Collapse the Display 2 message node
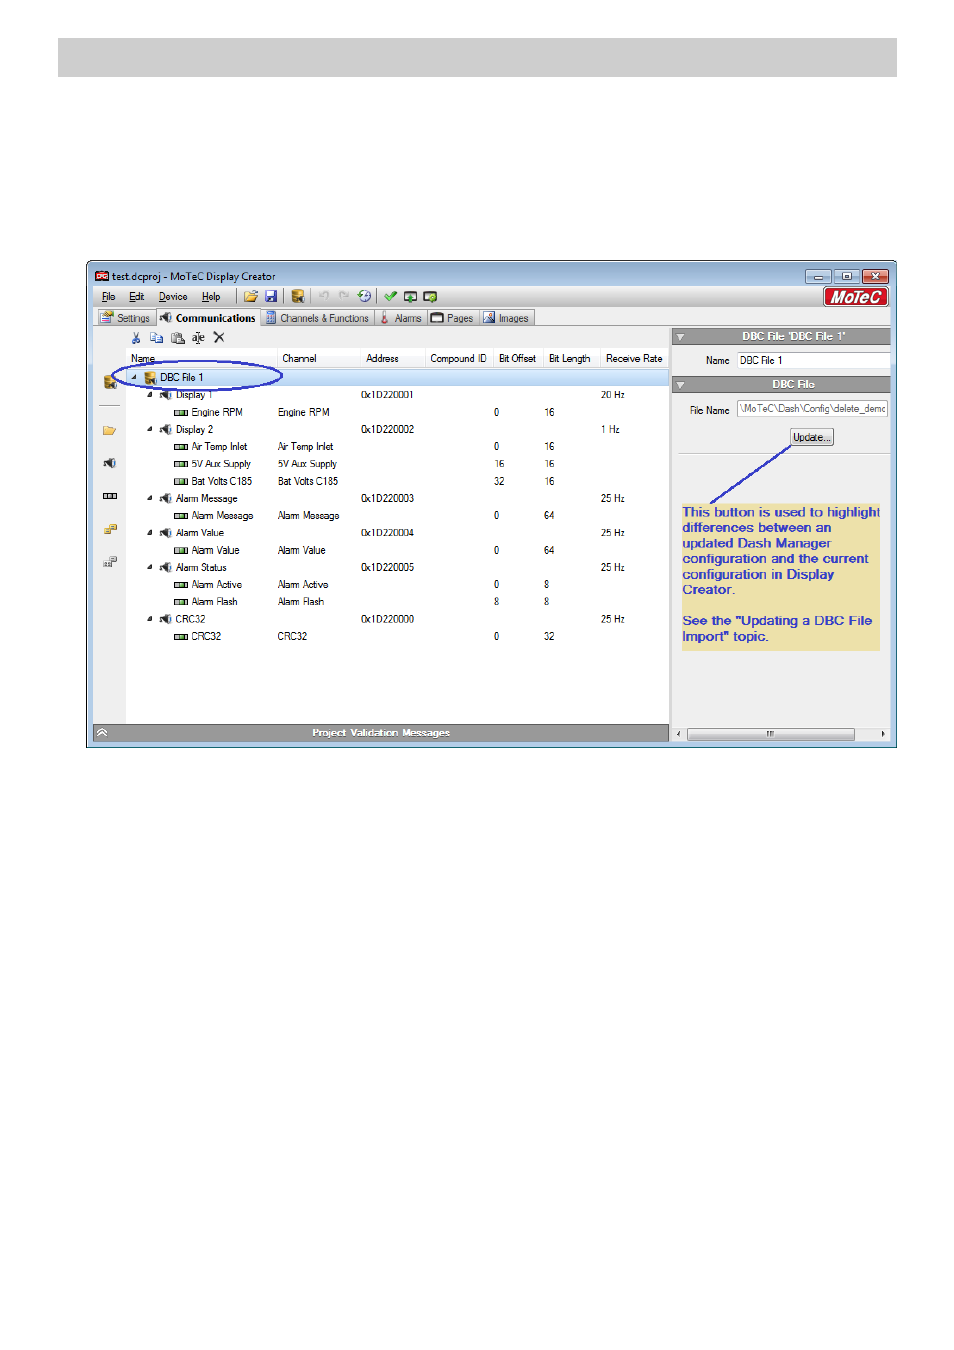Viewport: 954px width, 1350px height. click(150, 429)
